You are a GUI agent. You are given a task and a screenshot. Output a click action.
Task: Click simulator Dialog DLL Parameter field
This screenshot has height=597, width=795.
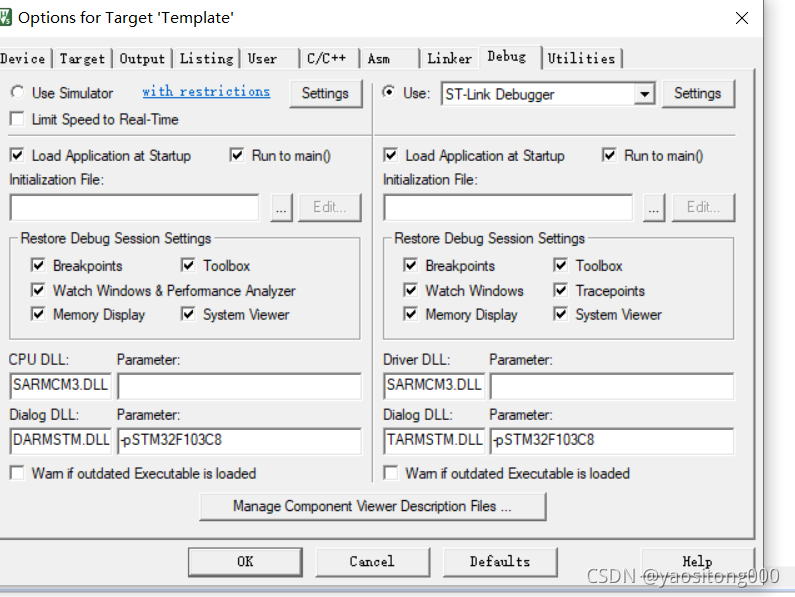click(239, 440)
